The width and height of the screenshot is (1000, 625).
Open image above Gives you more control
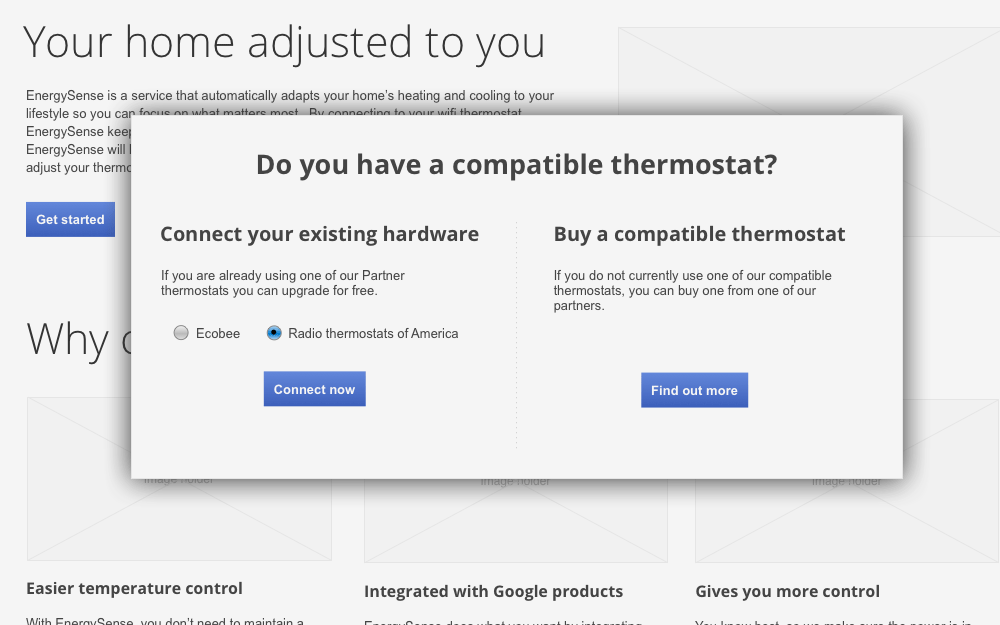click(x=846, y=520)
